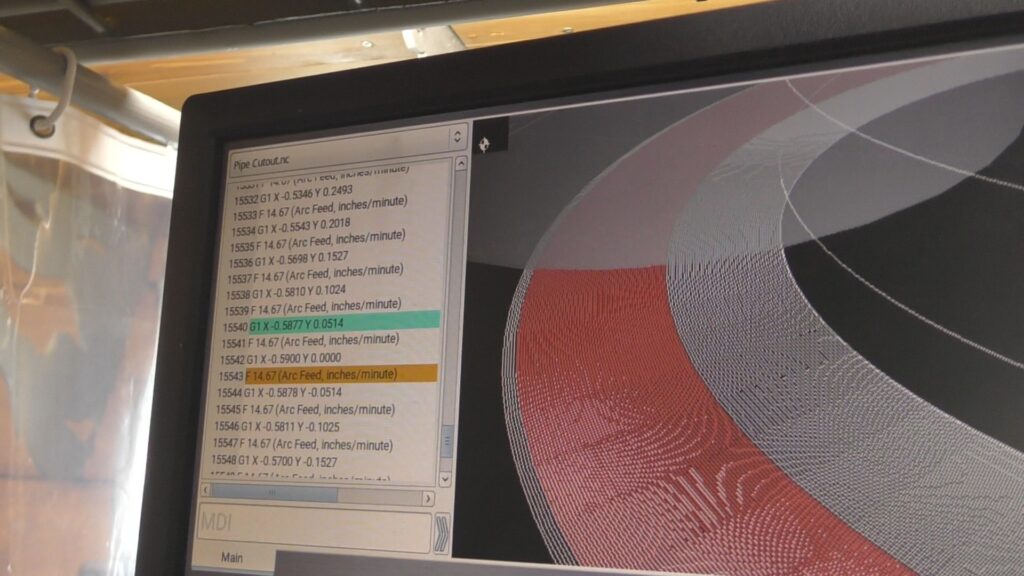Select line 15537 F 14.67 Arc Feed
The width and height of the screenshot is (1024, 576).
click(x=315, y=274)
